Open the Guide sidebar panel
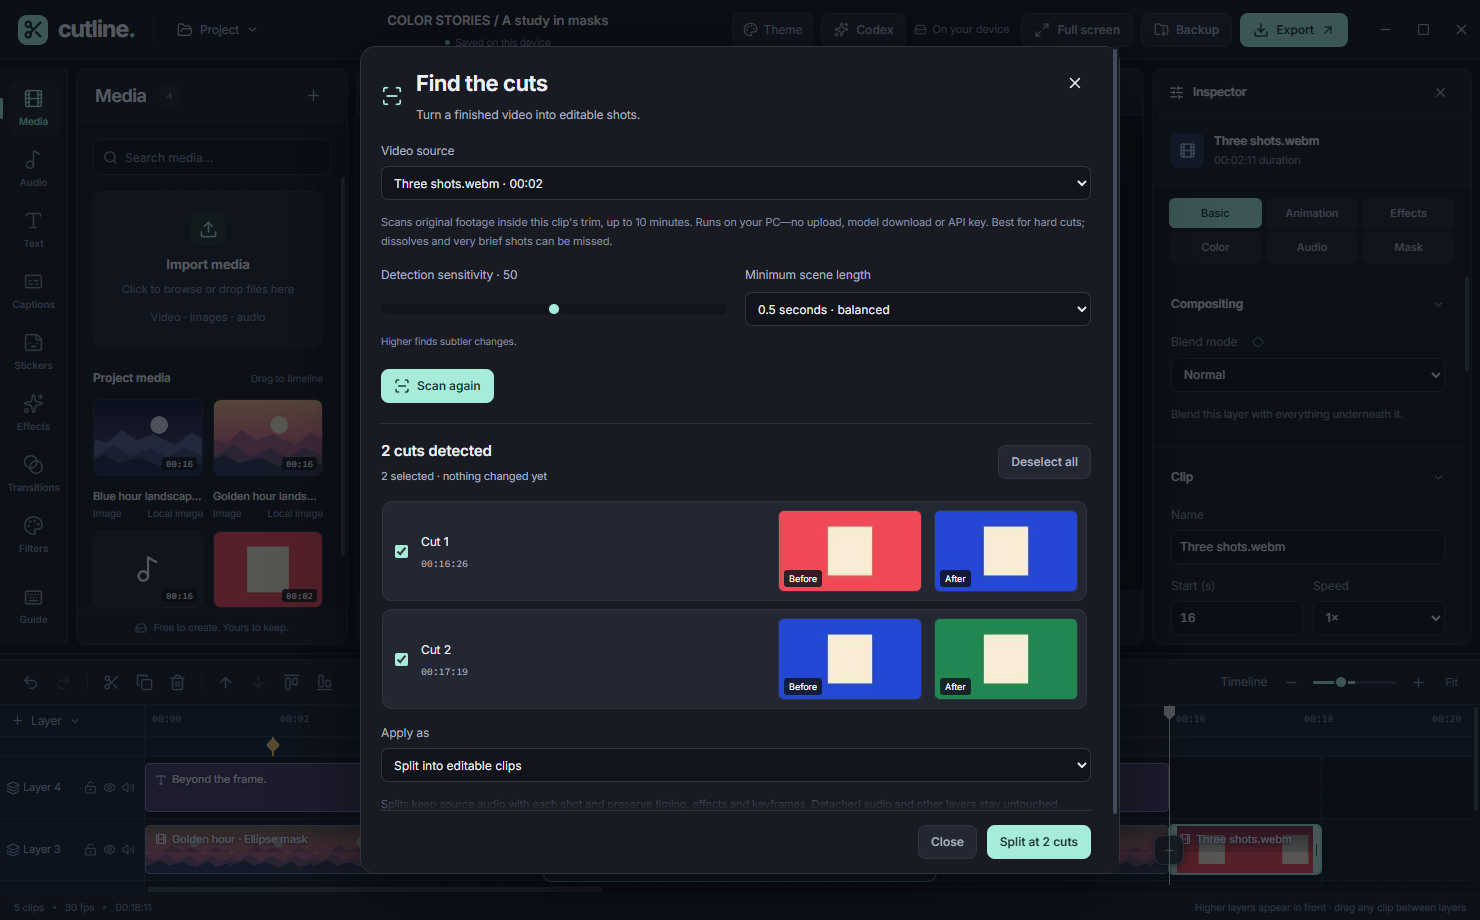This screenshot has height=920, width=1480. pyautogui.click(x=33, y=606)
